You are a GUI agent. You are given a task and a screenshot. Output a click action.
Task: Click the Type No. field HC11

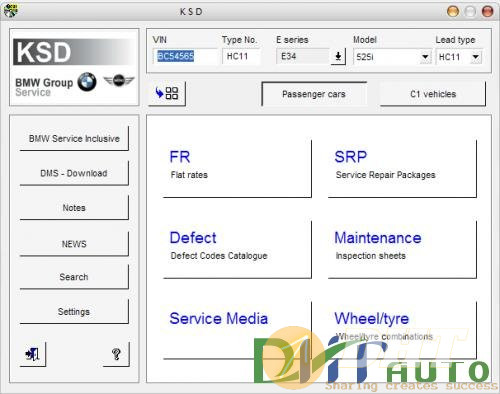[x=241, y=56]
